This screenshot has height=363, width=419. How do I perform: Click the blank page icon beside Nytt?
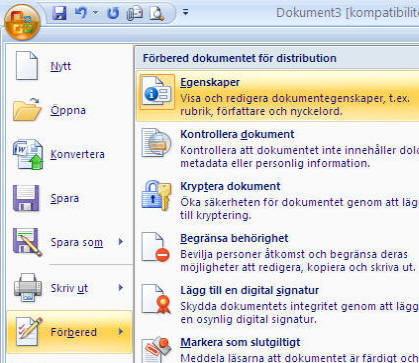27,66
